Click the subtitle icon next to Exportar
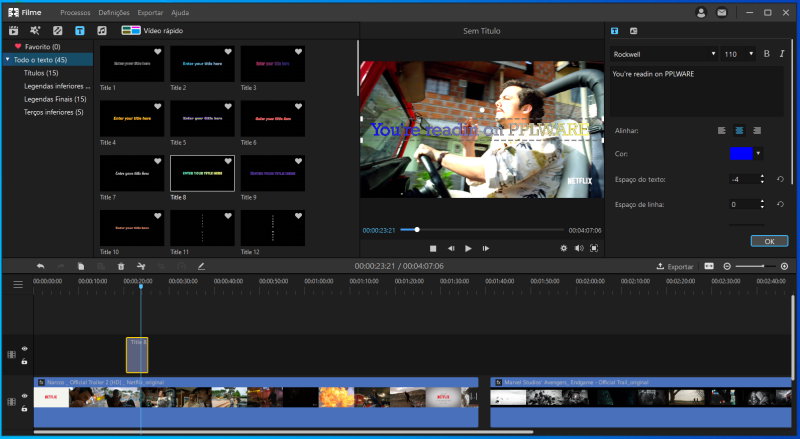 (709, 266)
